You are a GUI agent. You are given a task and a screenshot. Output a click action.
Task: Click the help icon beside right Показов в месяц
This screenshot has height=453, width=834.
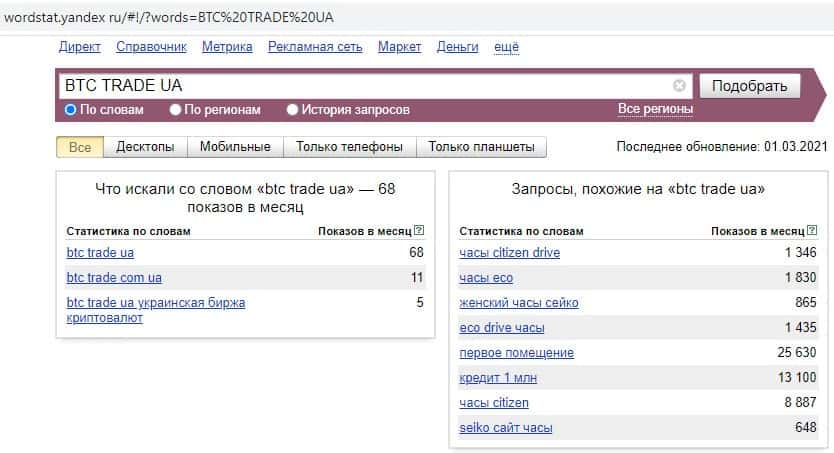click(811, 231)
